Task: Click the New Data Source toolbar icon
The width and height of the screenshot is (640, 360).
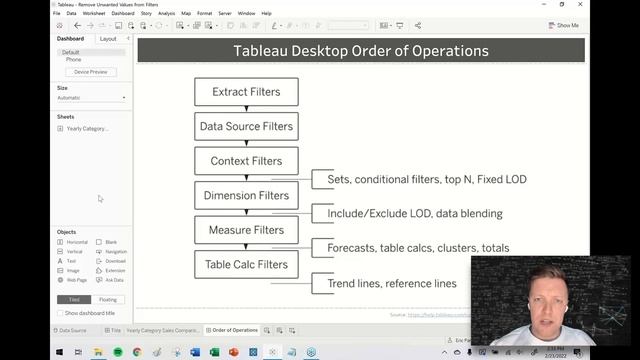Action: click(x=131, y=26)
